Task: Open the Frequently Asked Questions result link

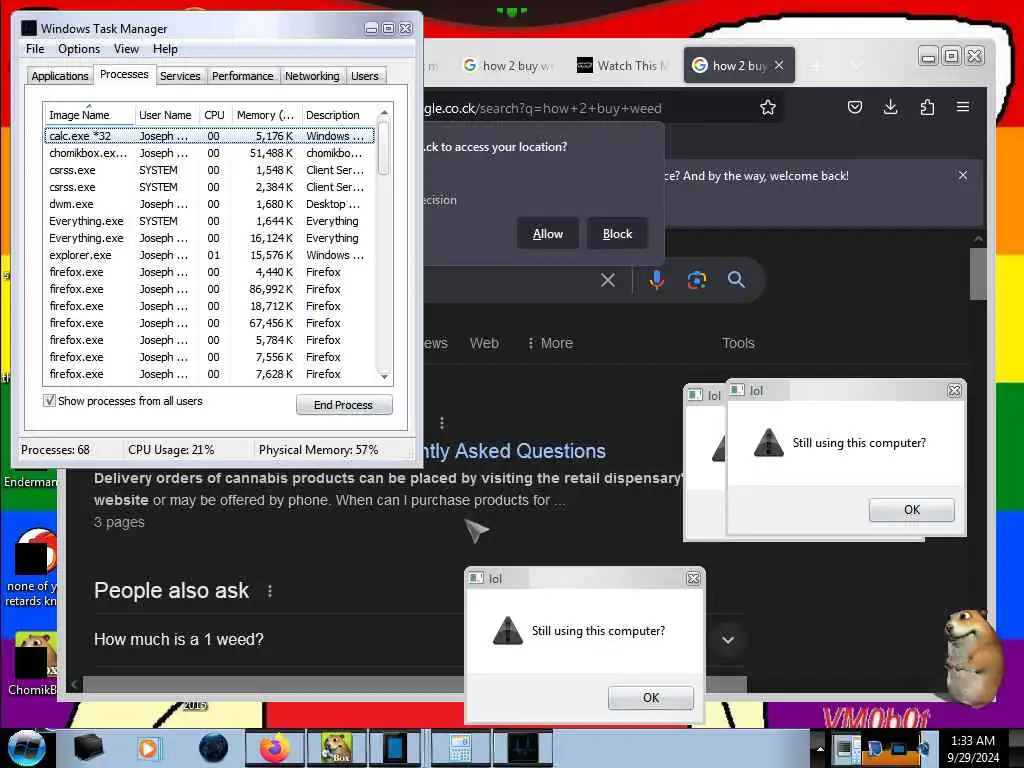Action: (x=515, y=451)
